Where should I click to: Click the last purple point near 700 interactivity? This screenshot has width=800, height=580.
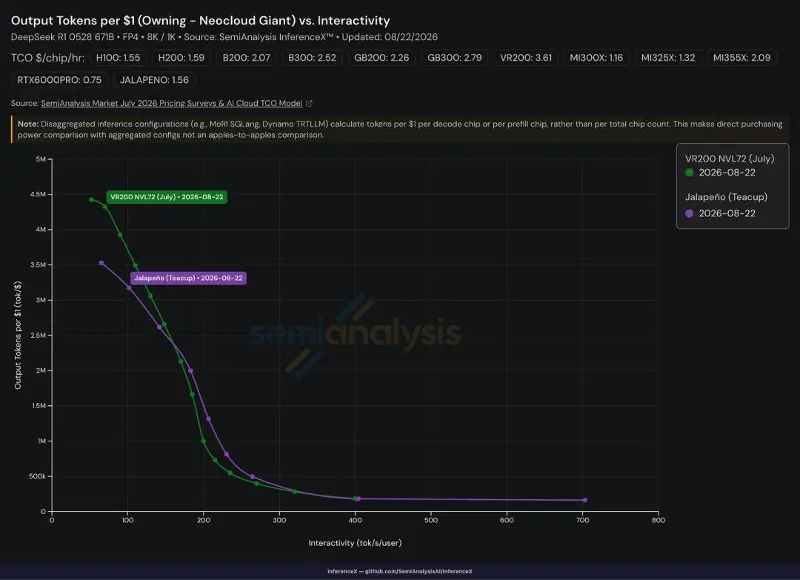point(585,500)
